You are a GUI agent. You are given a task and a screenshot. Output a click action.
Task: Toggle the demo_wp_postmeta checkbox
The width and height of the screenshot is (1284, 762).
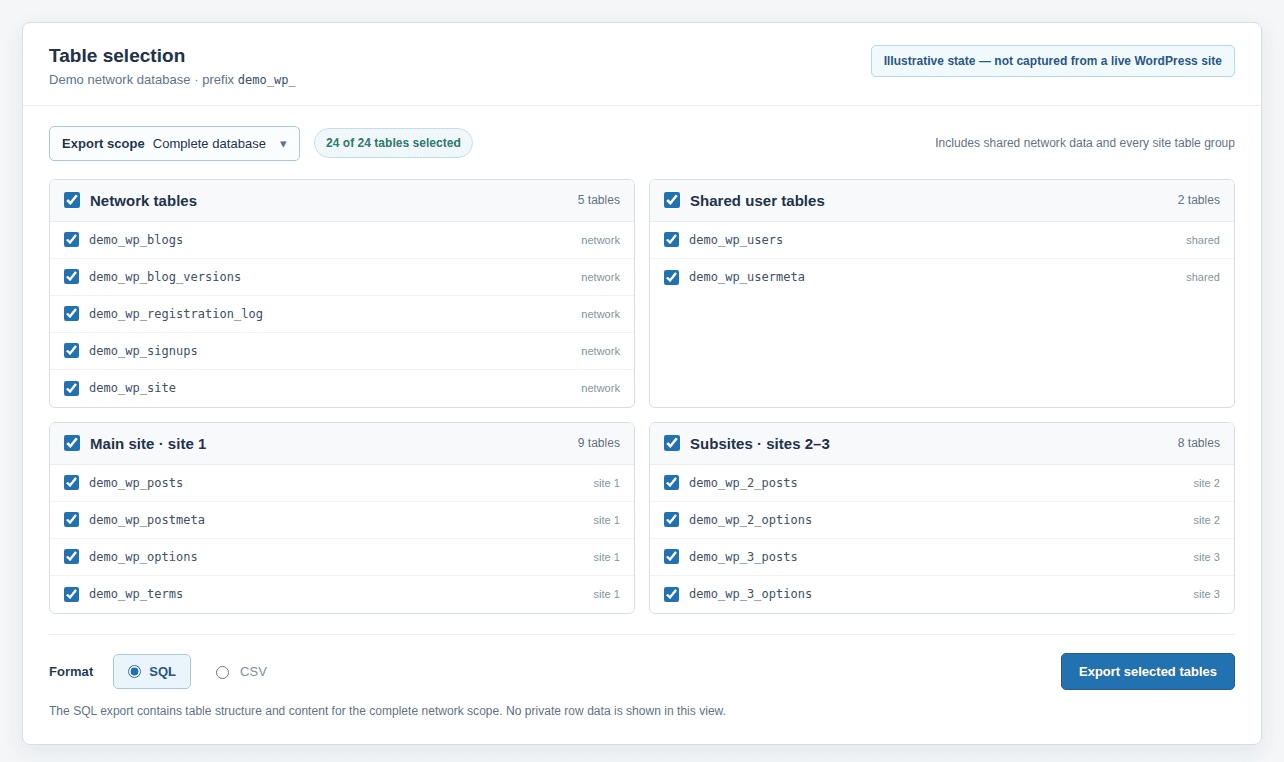(71, 520)
